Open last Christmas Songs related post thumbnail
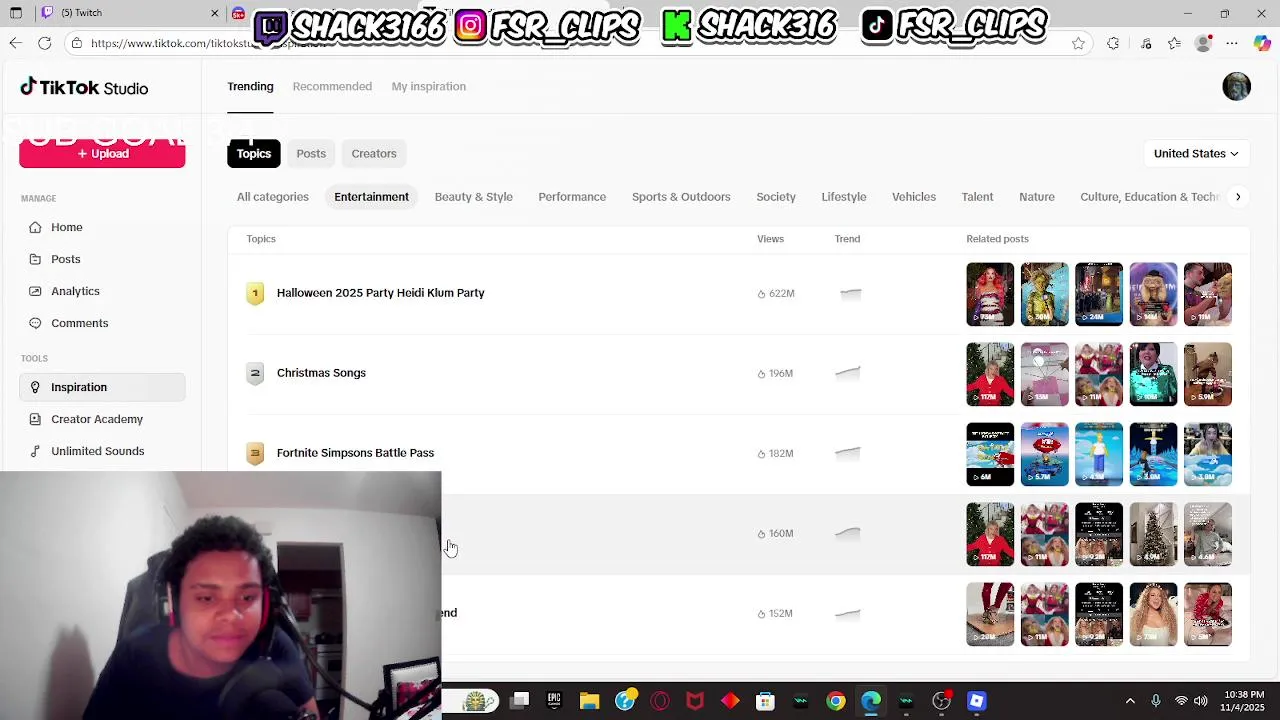The height and width of the screenshot is (720, 1280). pos(1208,374)
